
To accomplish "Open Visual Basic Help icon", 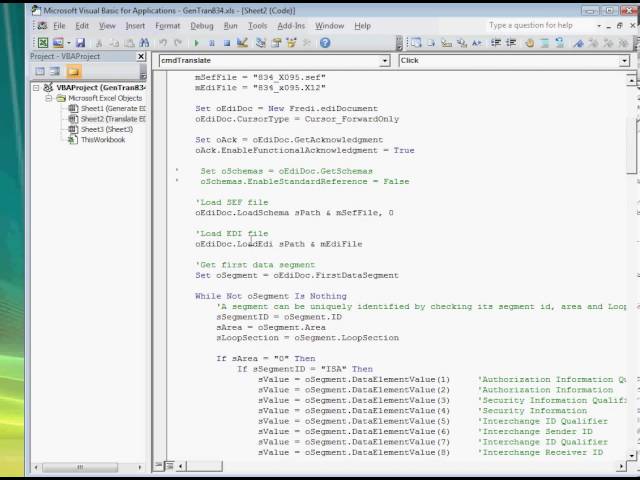I will 325,42.
